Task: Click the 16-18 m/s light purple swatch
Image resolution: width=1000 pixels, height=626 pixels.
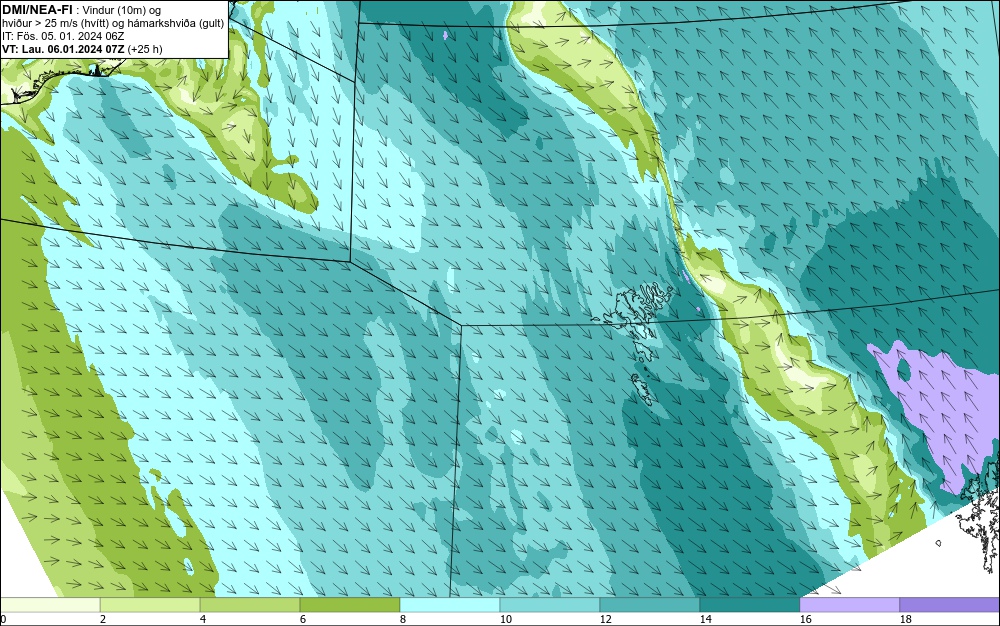Action: [x=849, y=605]
